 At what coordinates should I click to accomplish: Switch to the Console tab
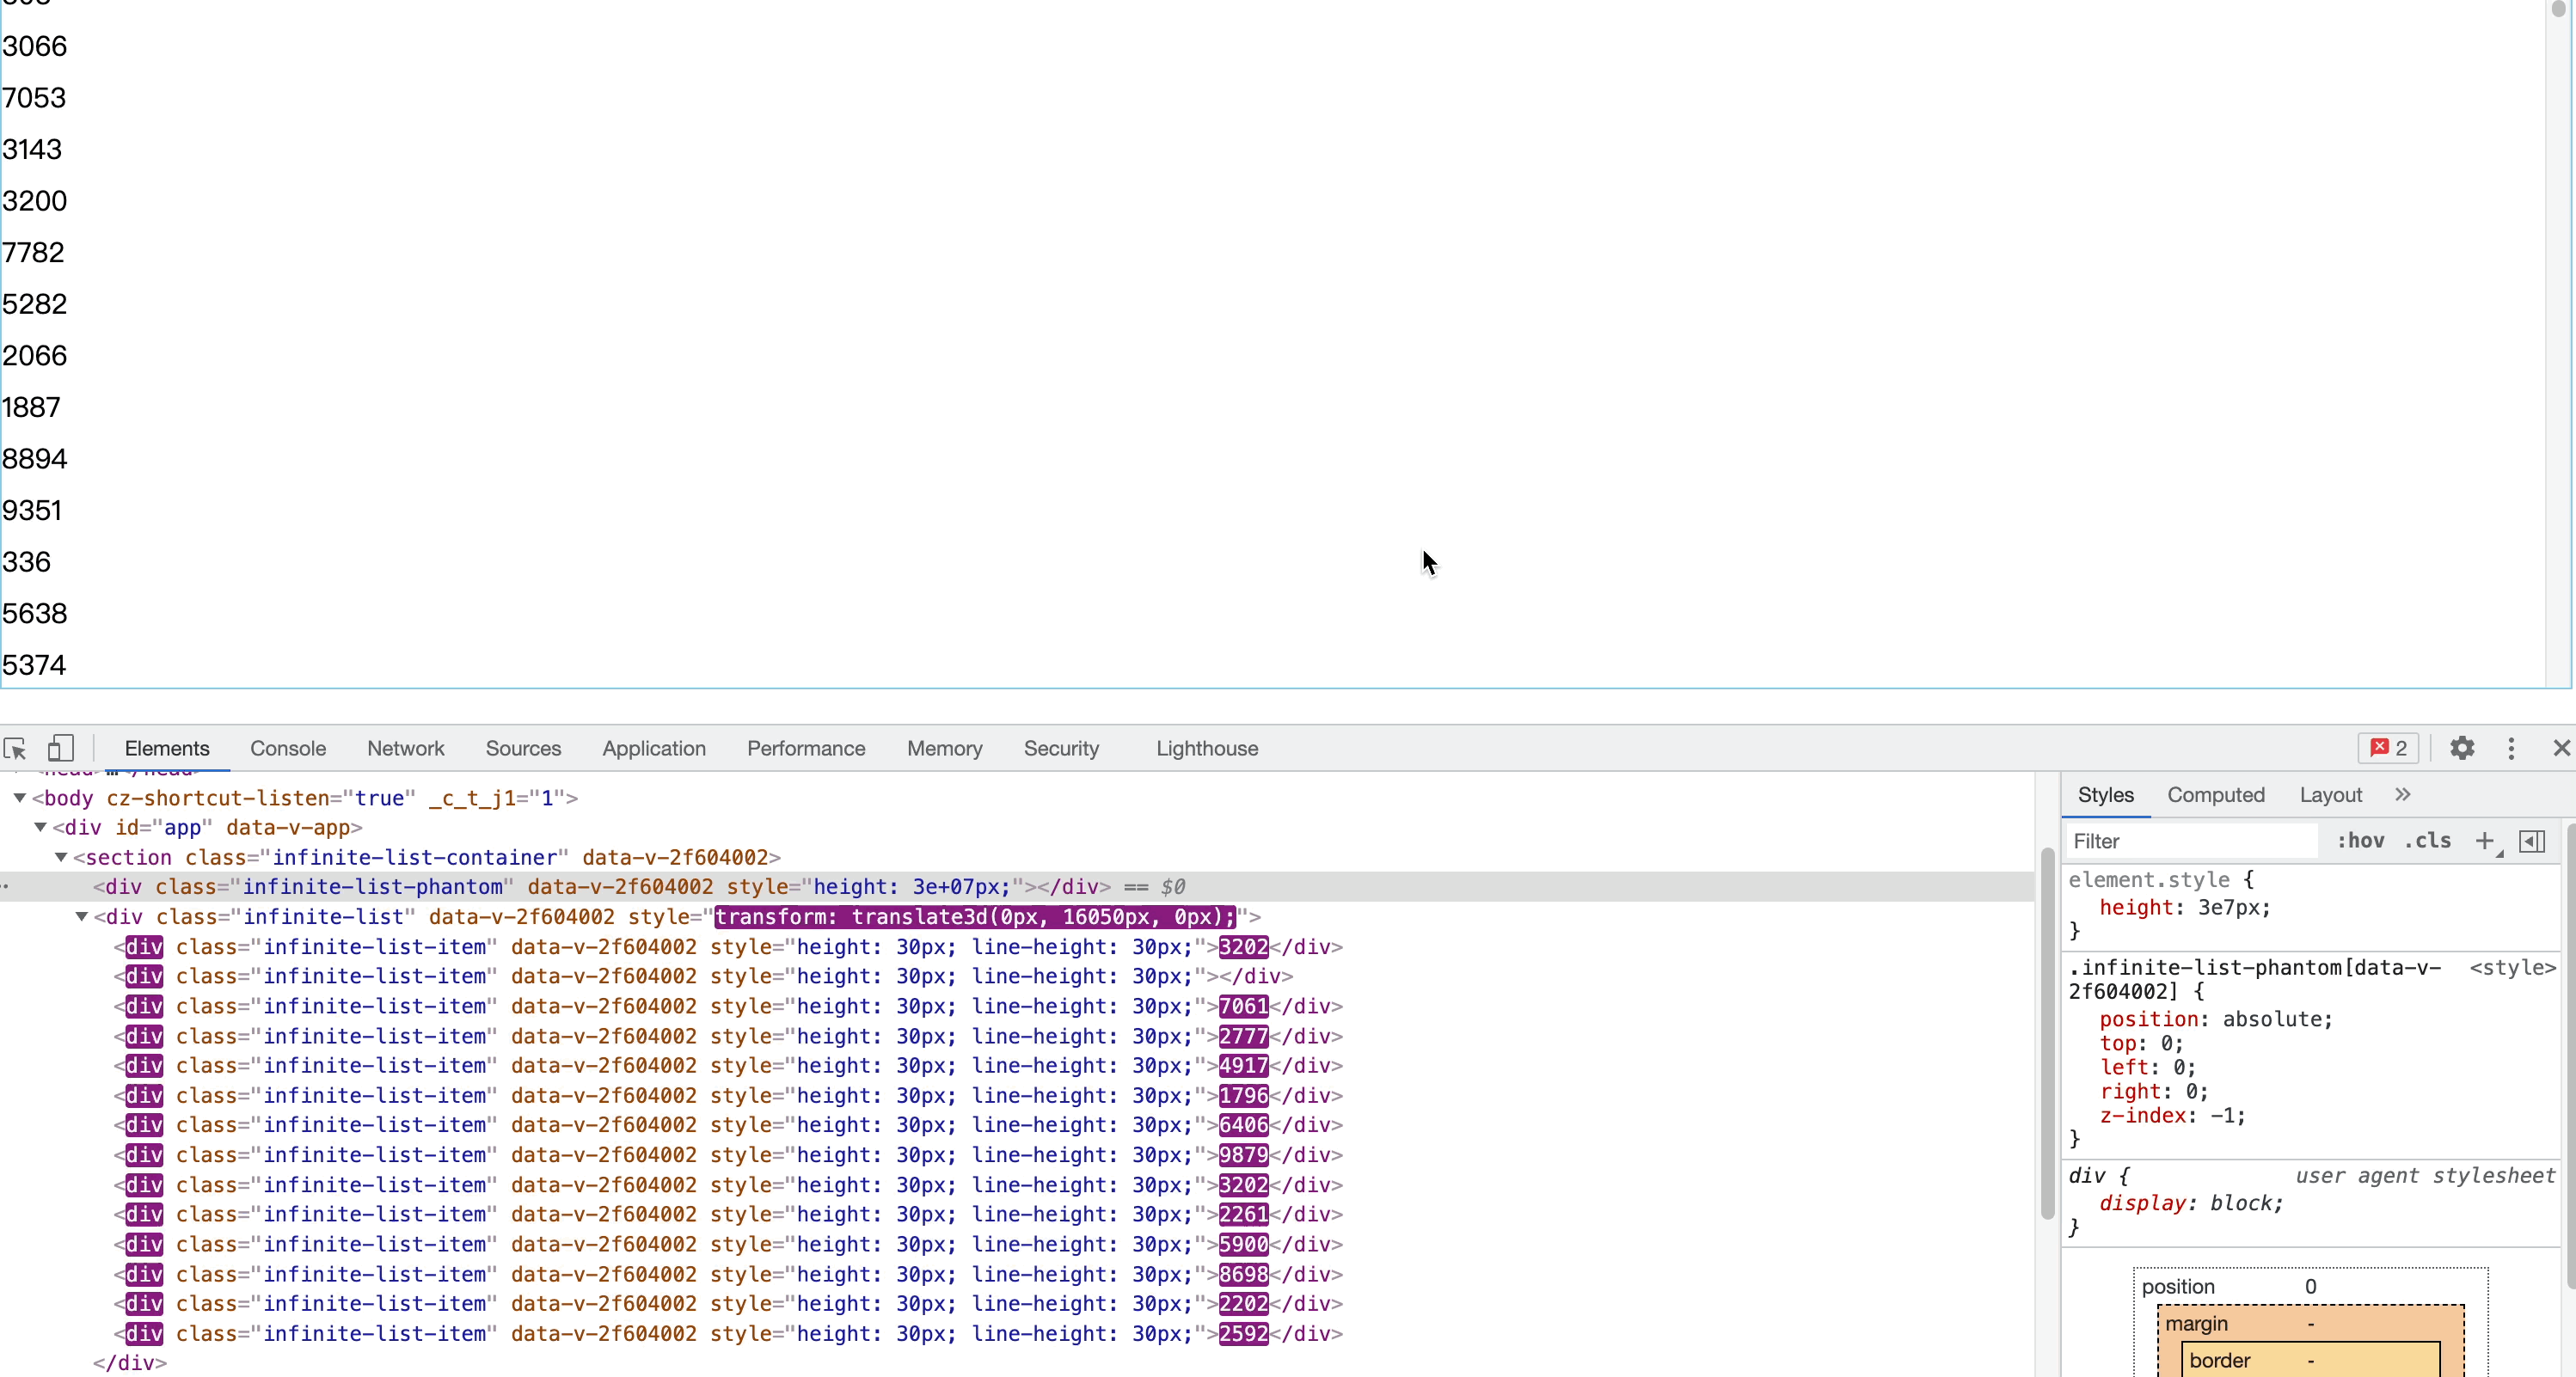coord(288,748)
